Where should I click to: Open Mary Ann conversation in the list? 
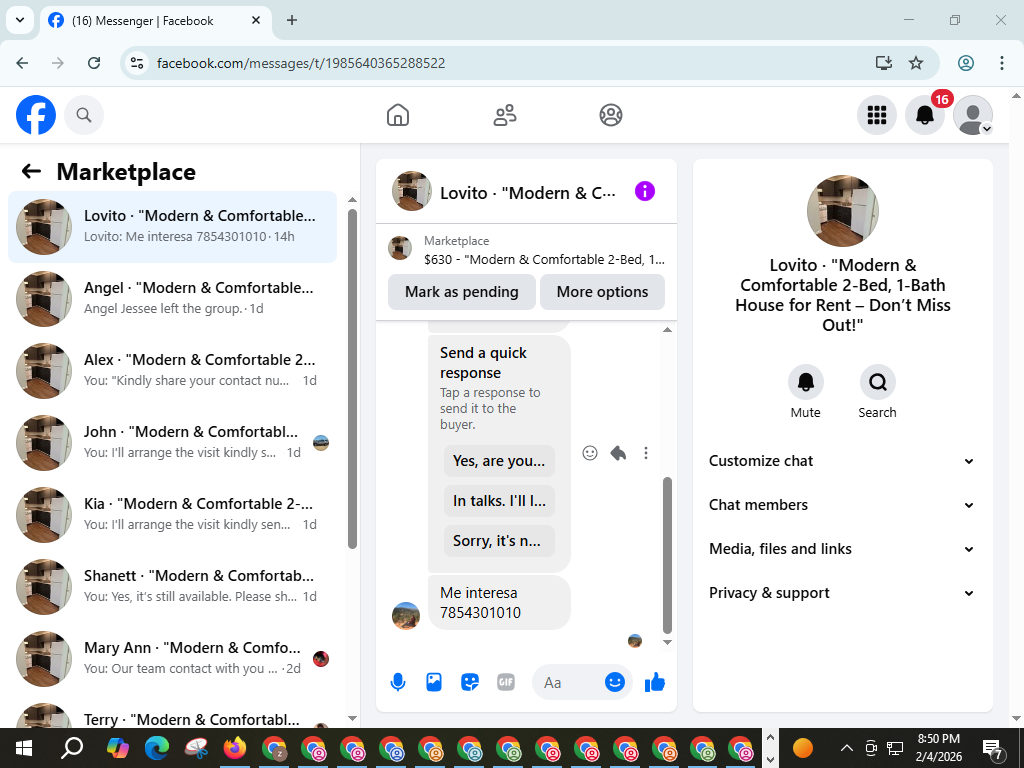tap(172, 658)
